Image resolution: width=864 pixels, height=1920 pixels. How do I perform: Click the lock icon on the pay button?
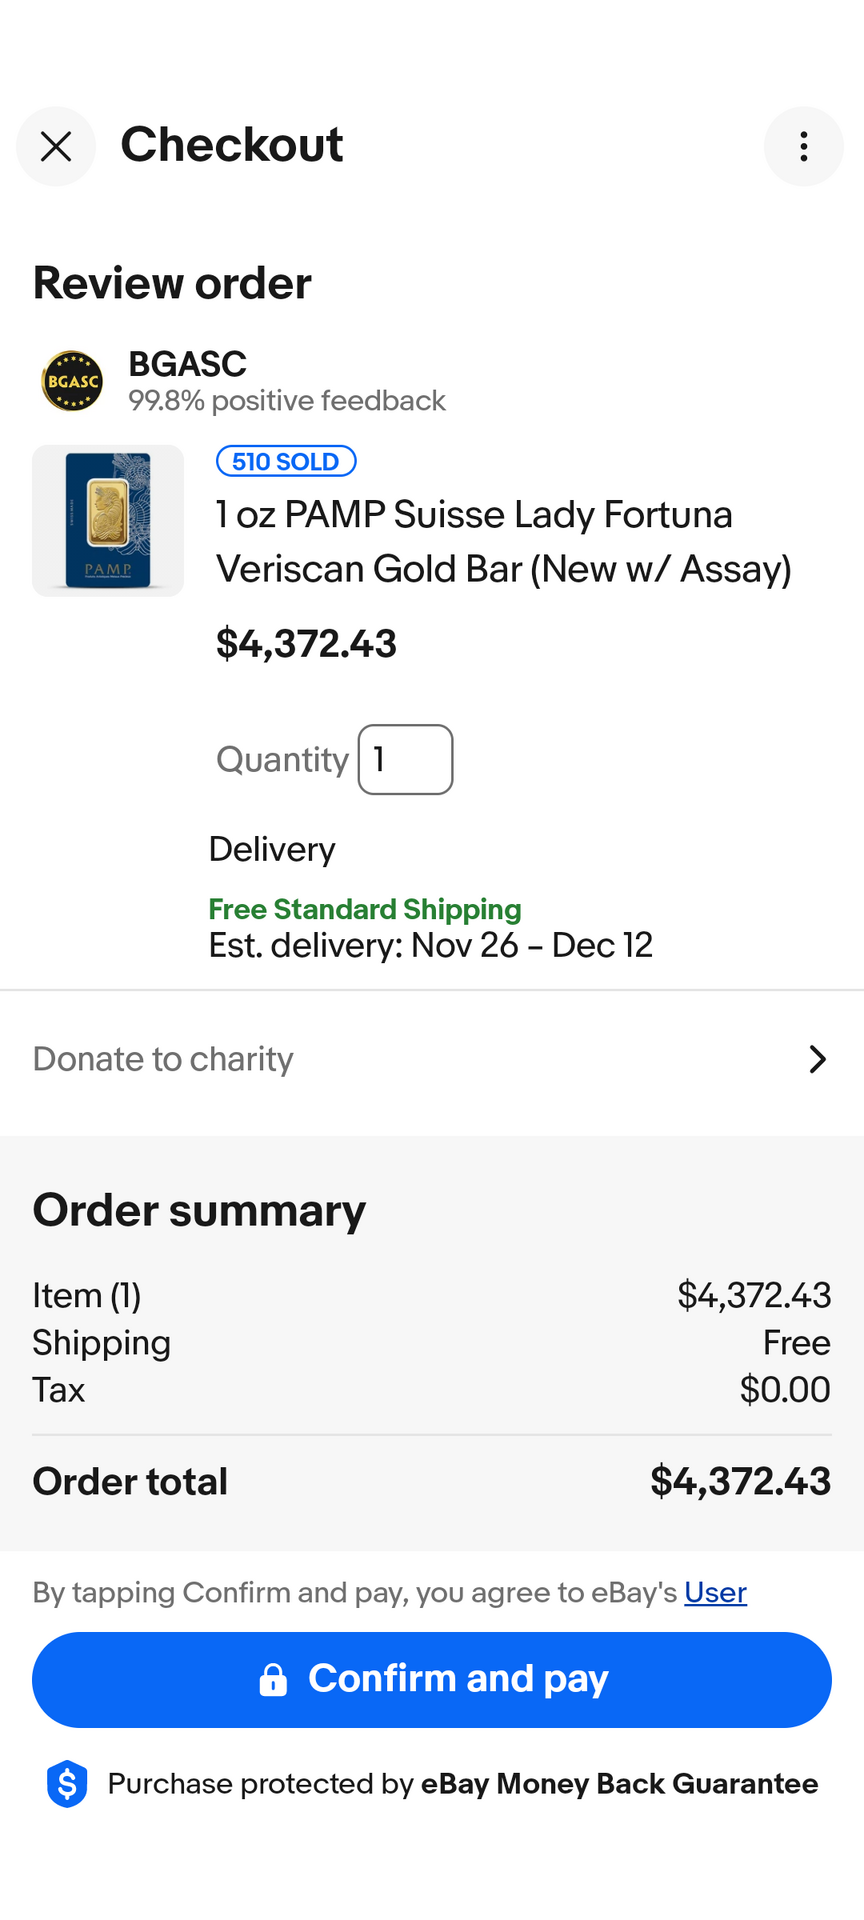coord(273,1680)
